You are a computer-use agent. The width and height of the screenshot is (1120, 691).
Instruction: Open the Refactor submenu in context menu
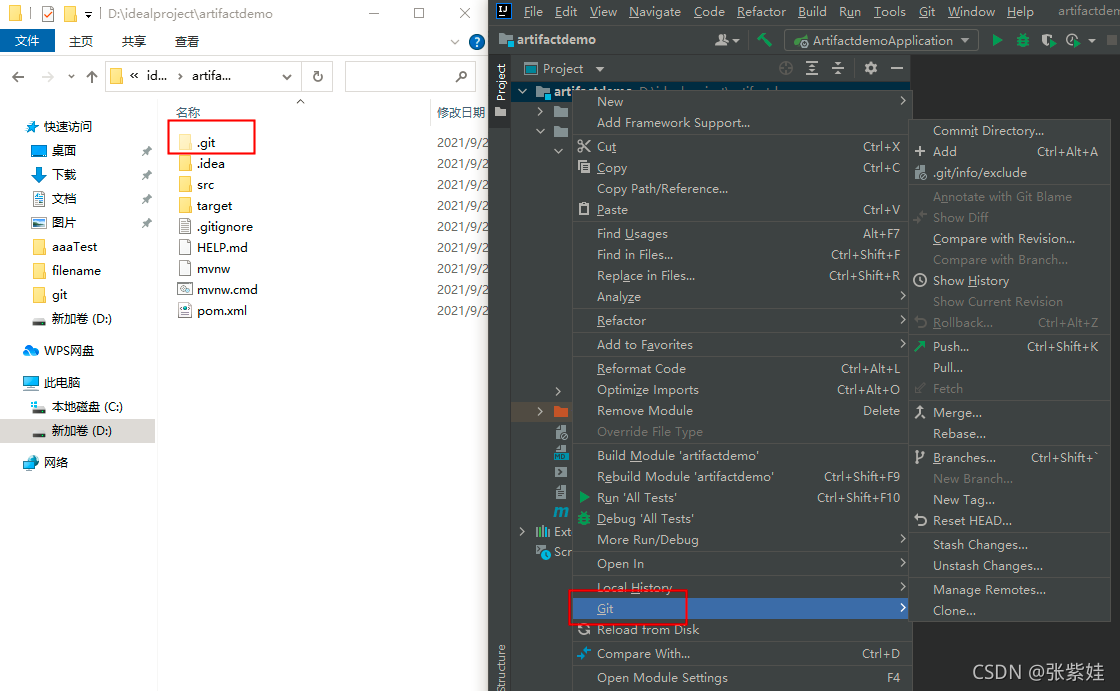[x=741, y=321]
